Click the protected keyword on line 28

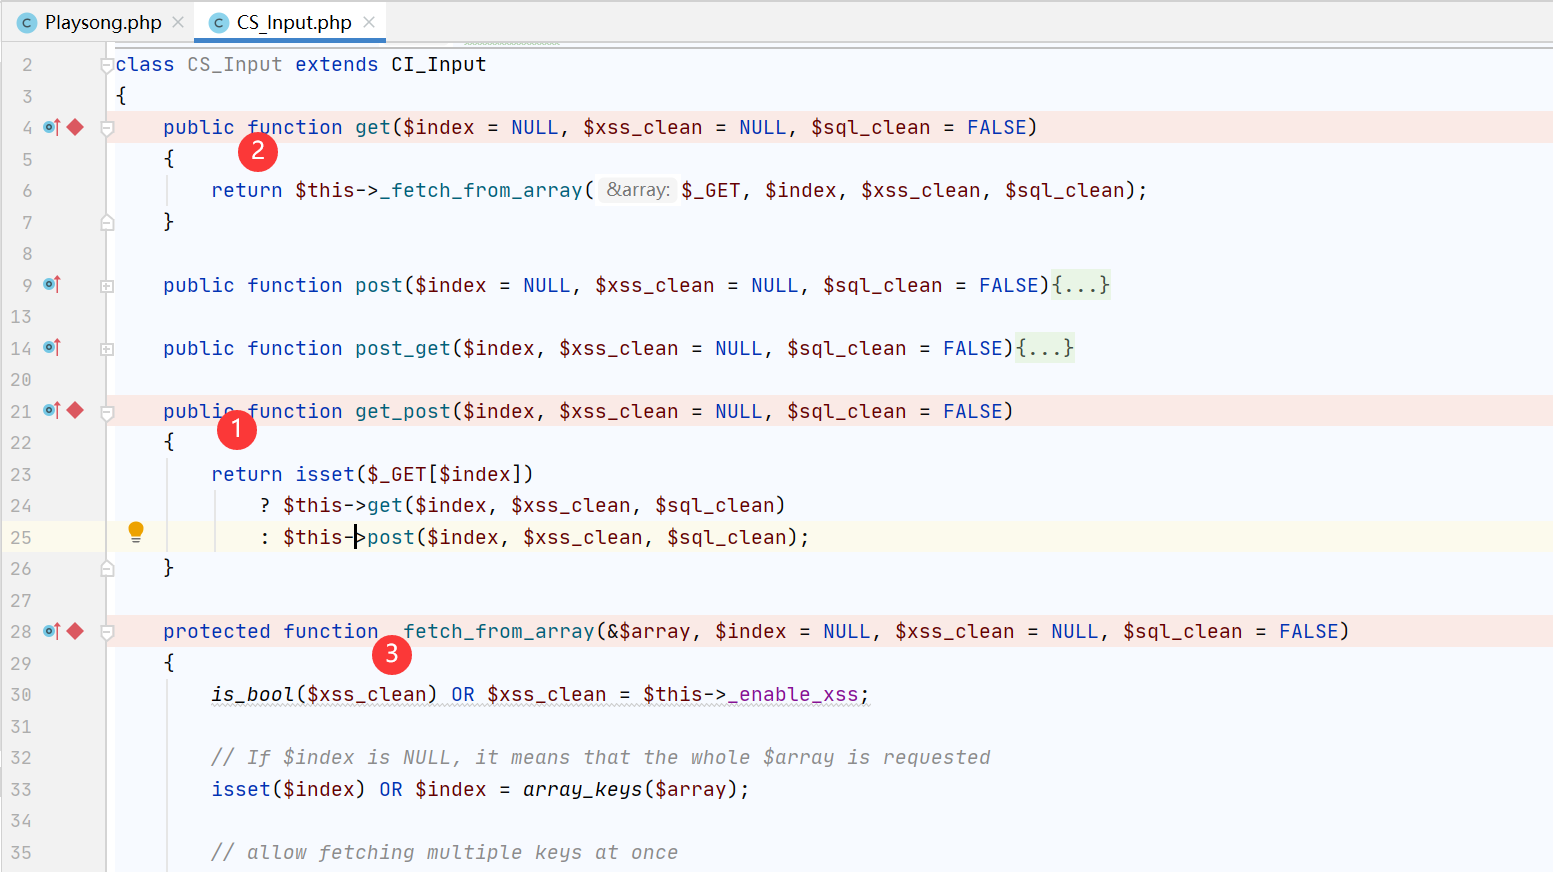pos(217,631)
